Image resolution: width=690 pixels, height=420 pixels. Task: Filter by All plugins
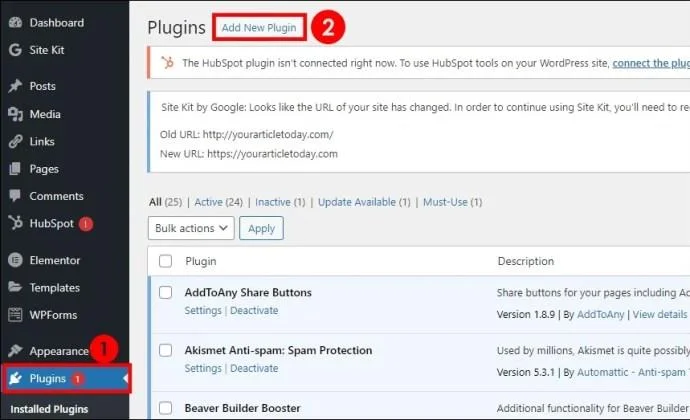[x=155, y=202]
